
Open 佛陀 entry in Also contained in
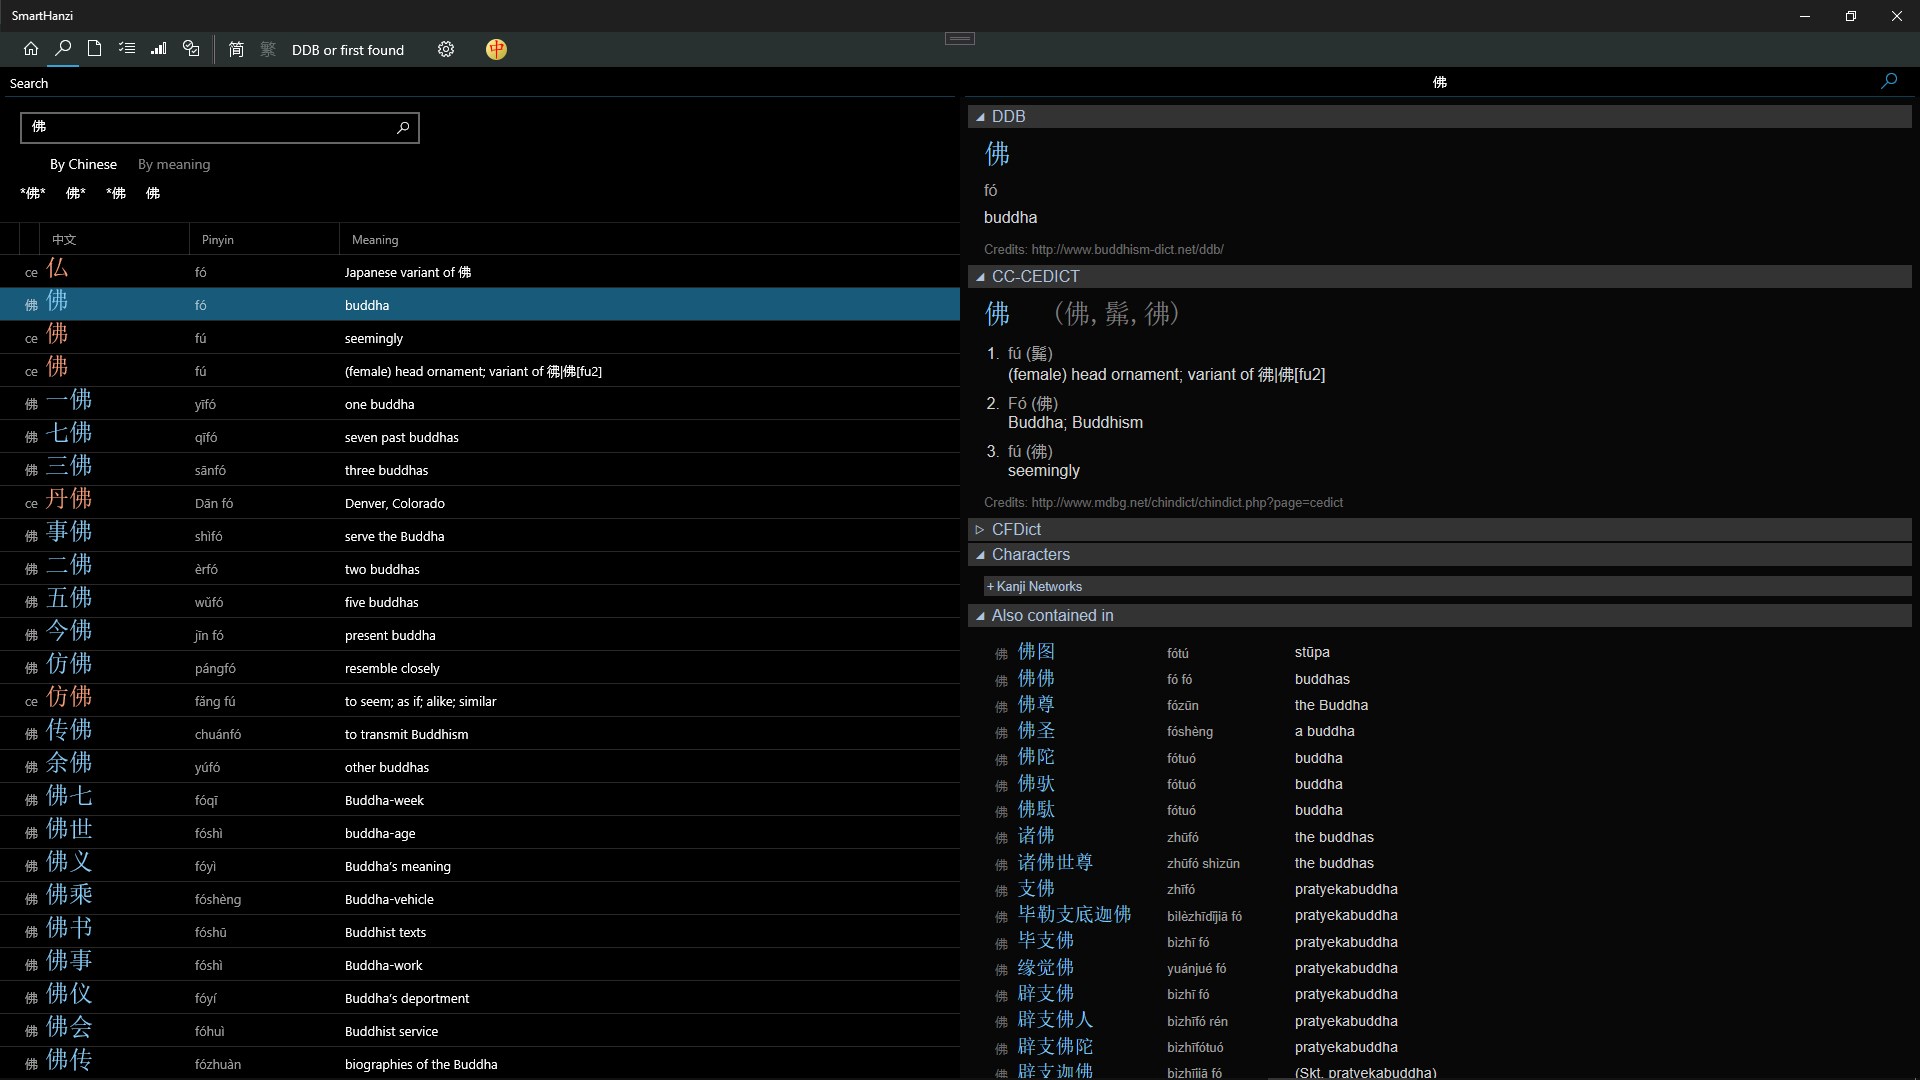[x=1036, y=758]
